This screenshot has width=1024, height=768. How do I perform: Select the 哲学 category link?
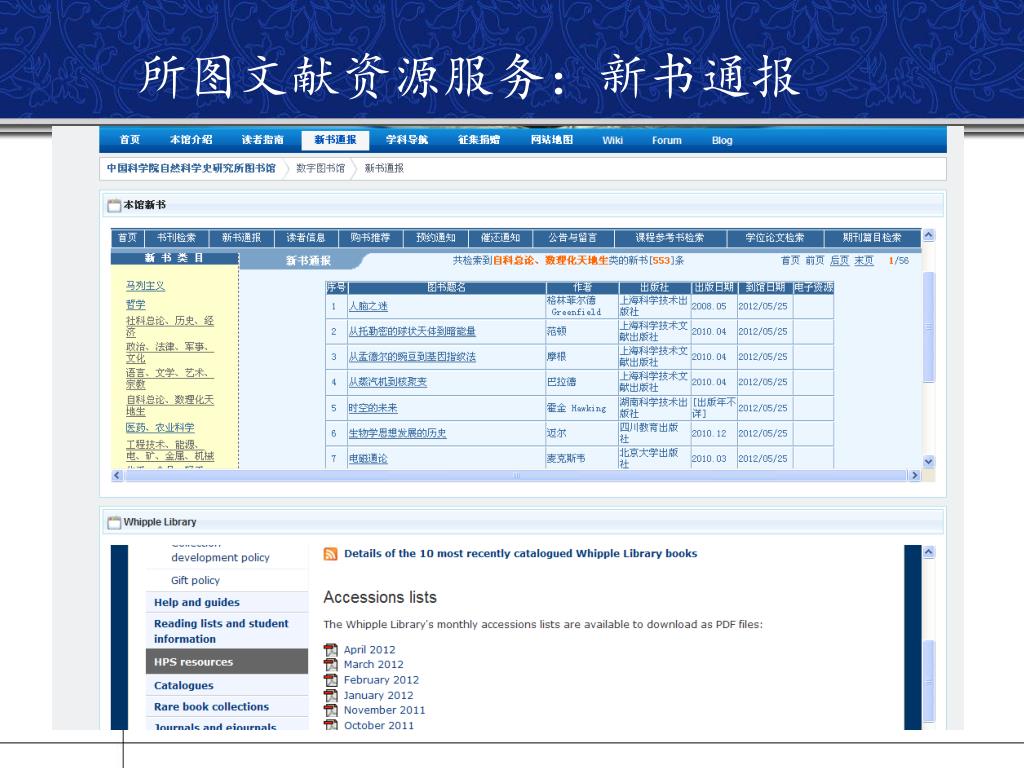[136, 304]
